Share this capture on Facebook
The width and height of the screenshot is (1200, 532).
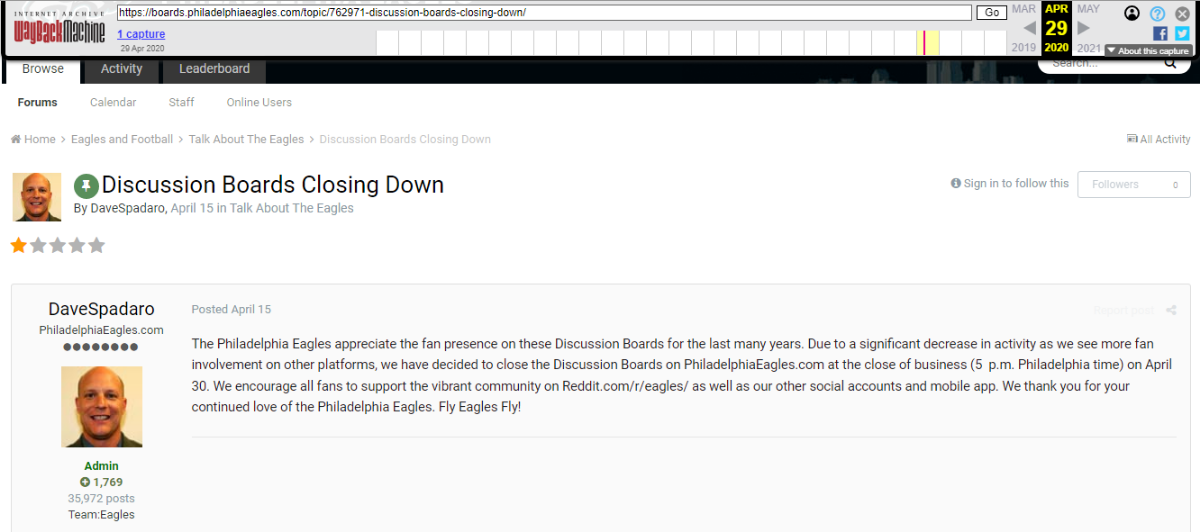[1160, 33]
